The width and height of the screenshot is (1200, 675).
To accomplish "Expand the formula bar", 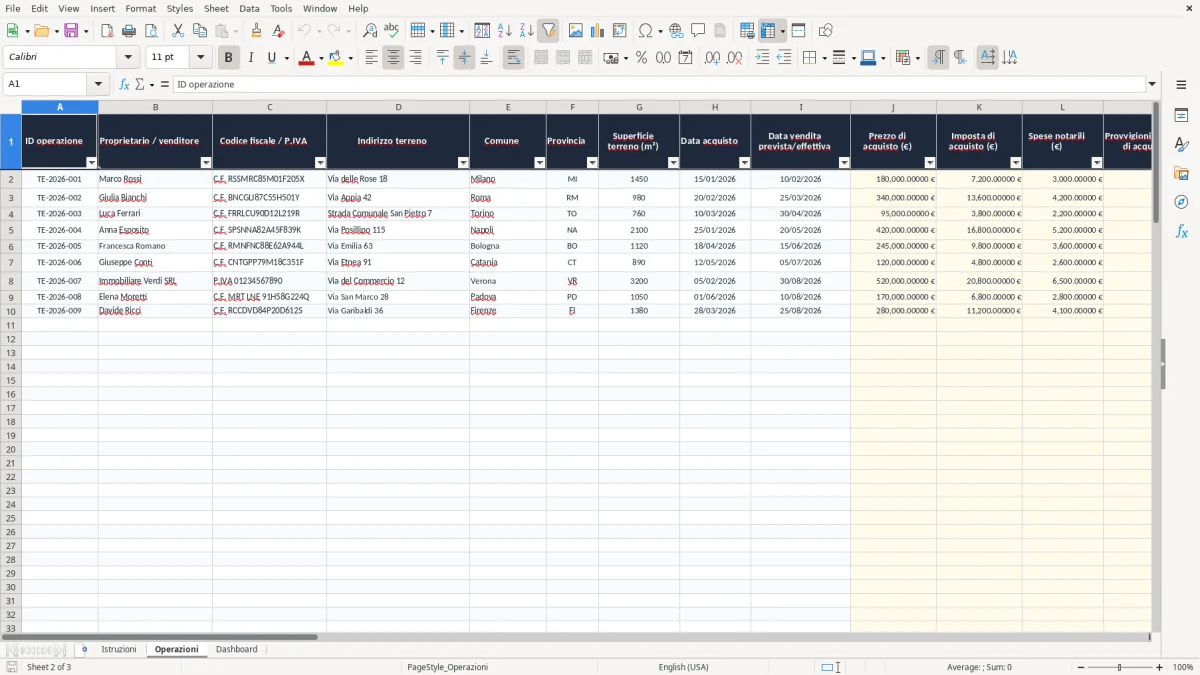I will point(1152,85).
